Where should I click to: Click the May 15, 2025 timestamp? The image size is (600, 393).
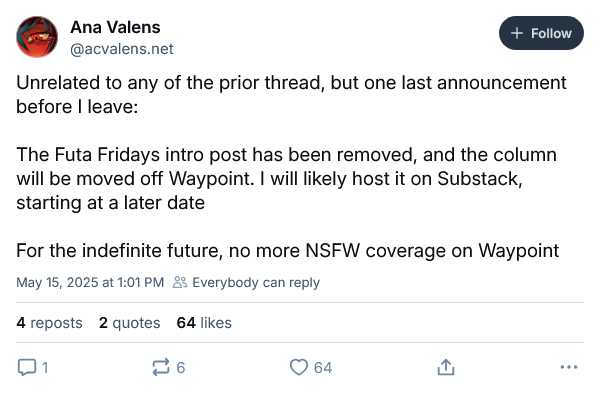click(x=90, y=282)
